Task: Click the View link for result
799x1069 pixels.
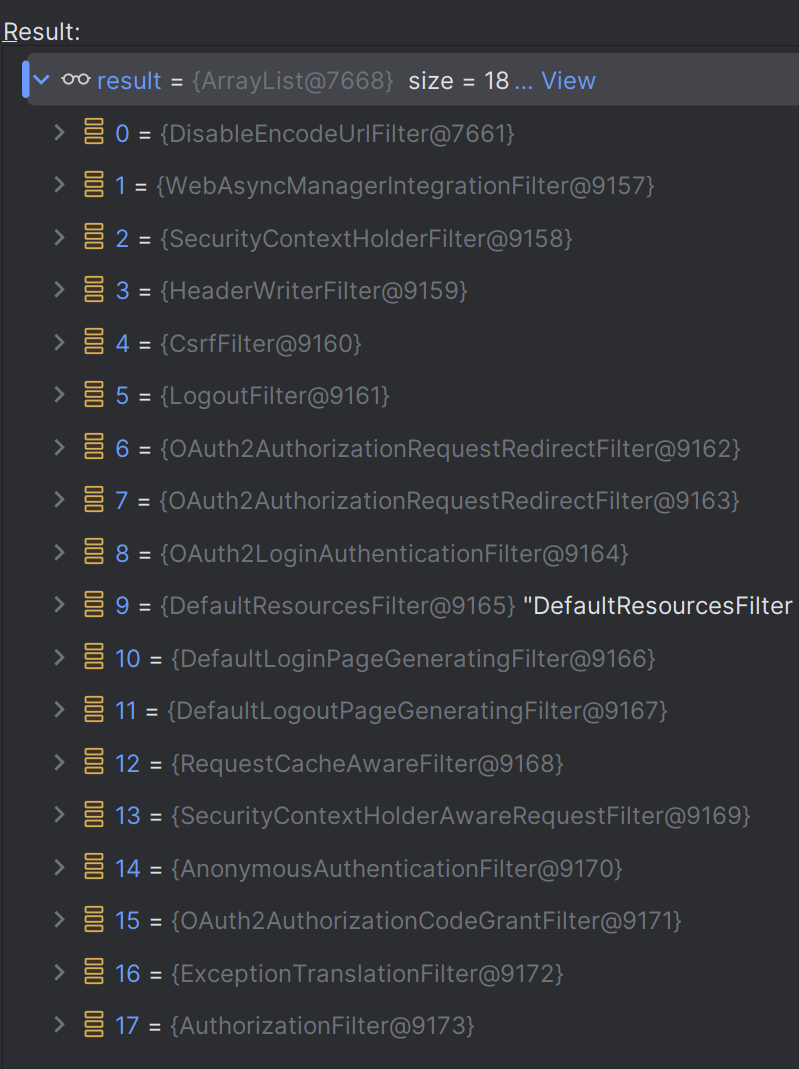Action: point(567,81)
